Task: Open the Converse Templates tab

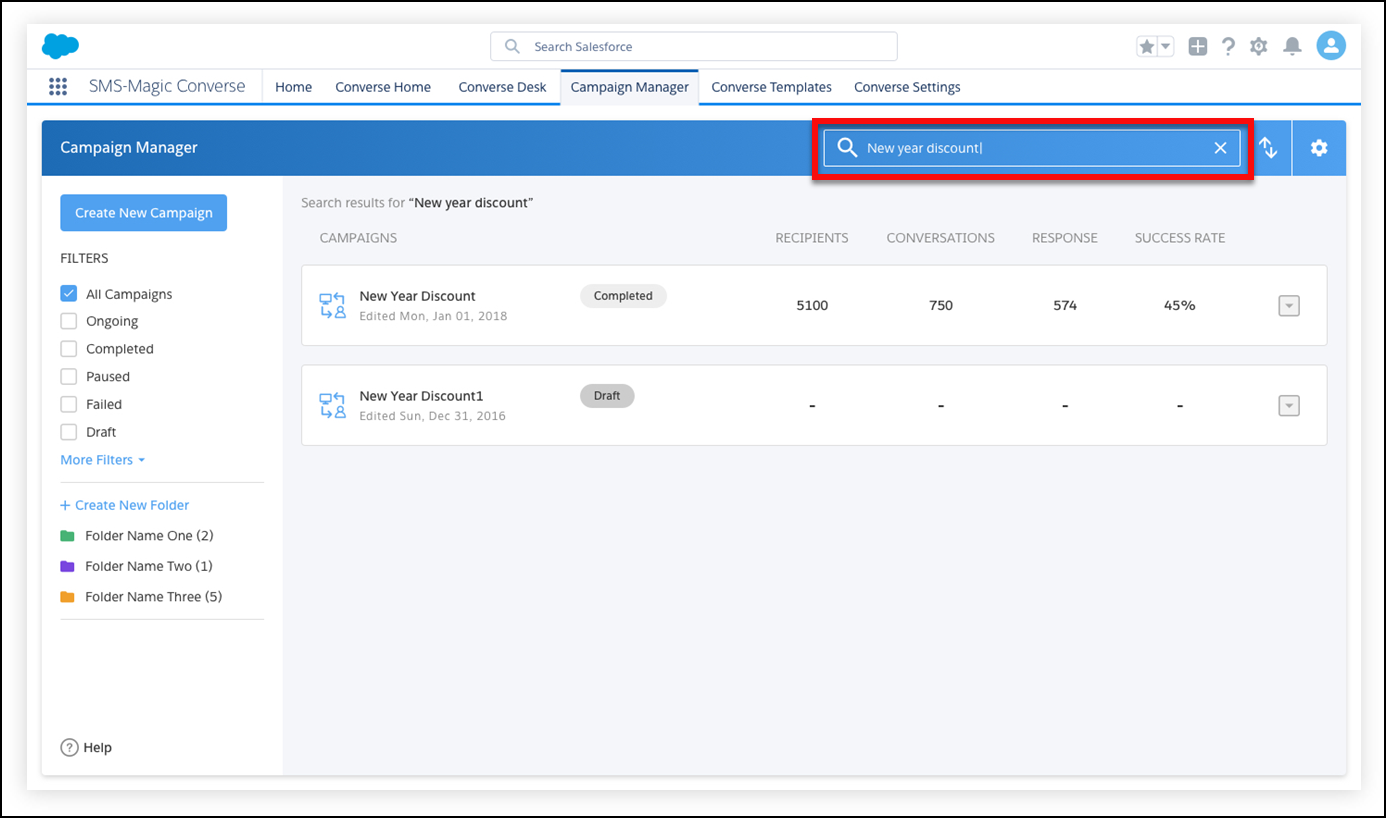Action: coord(771,87)
